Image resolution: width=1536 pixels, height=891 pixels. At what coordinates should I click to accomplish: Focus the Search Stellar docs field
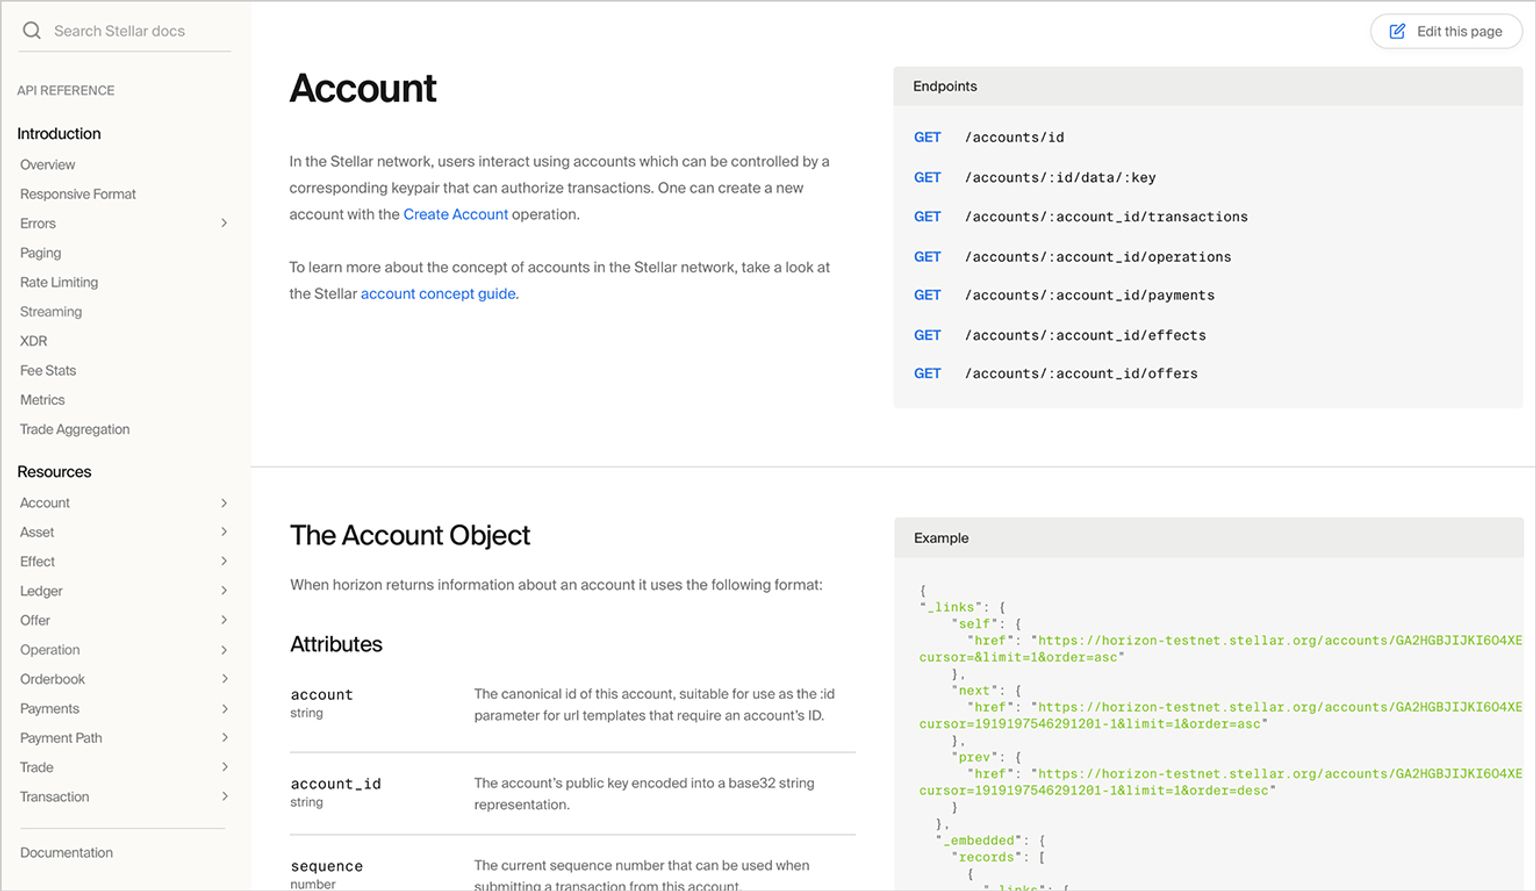130,31
